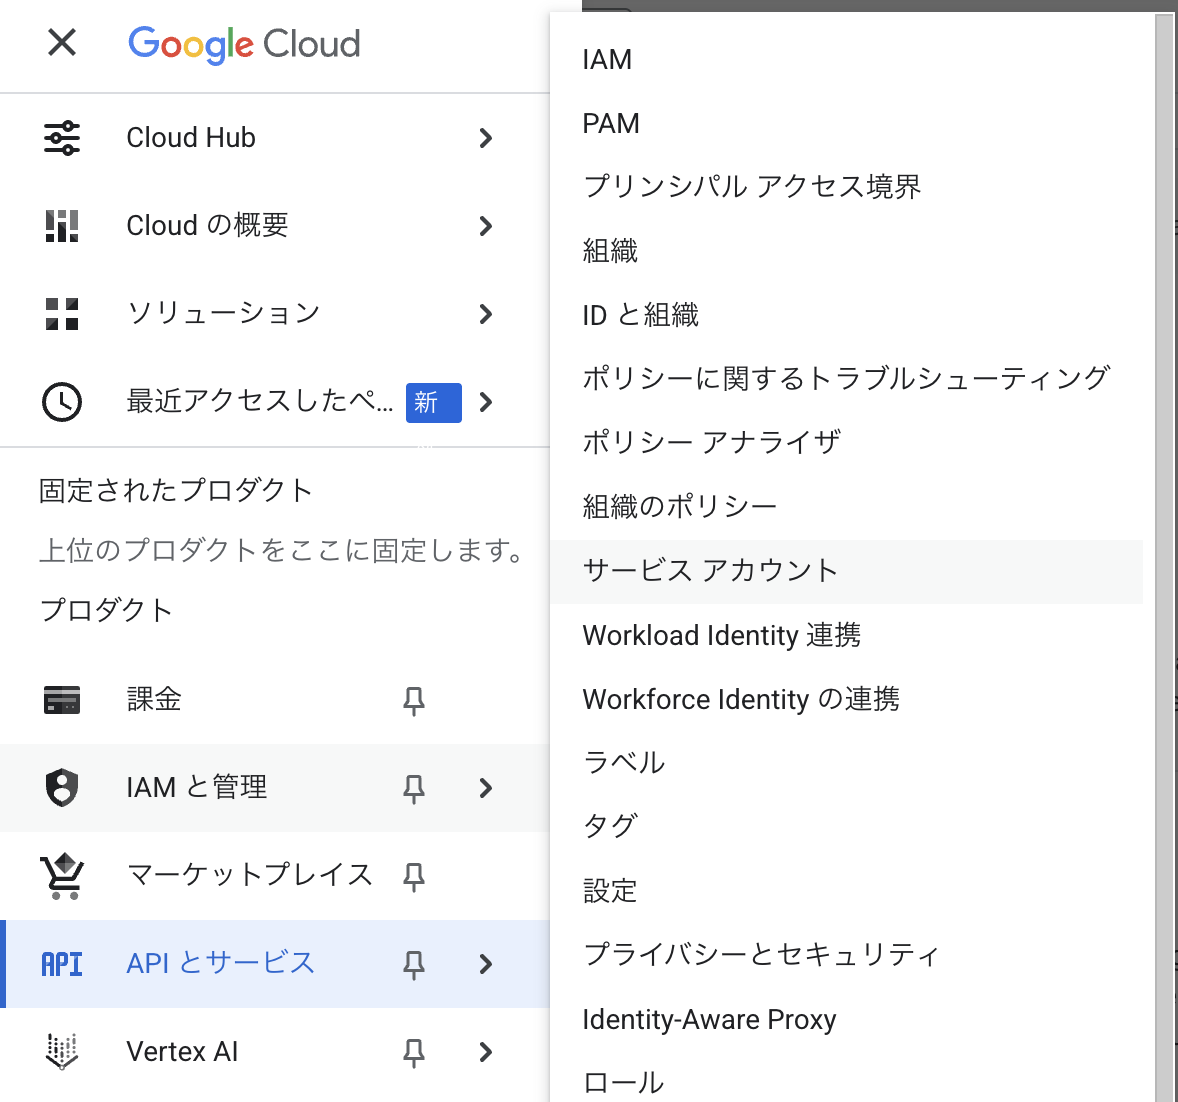Click the マーケットプレイス label
Image resolution: width=1178 pixels, height=1102 pixels.
(x=249, y=876)
